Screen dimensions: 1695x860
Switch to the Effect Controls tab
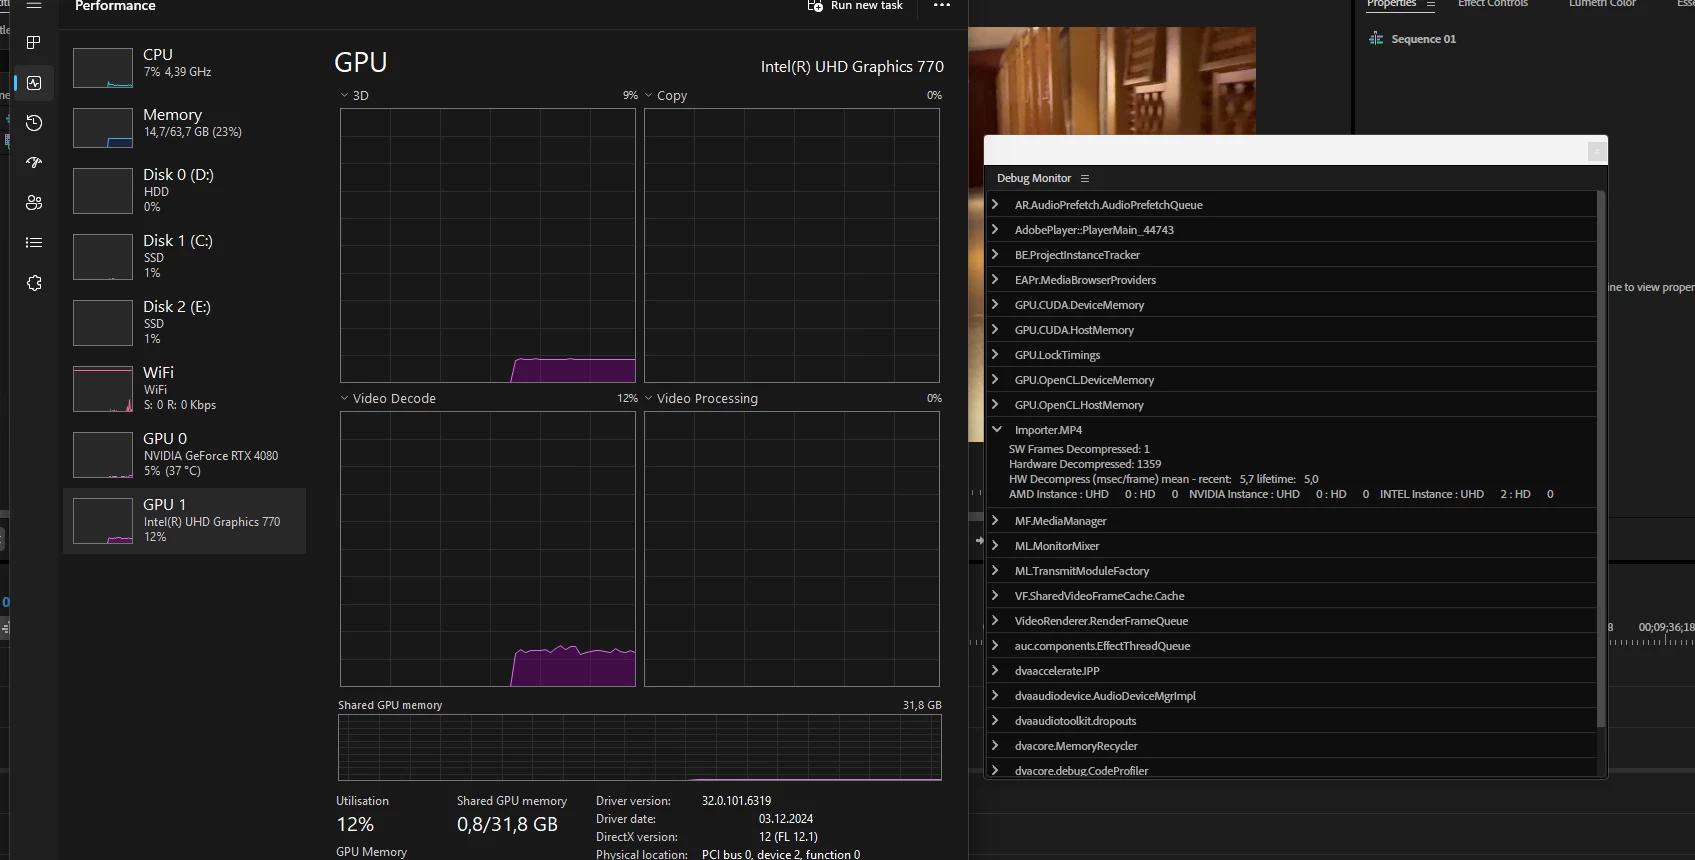coord(1492,4)
